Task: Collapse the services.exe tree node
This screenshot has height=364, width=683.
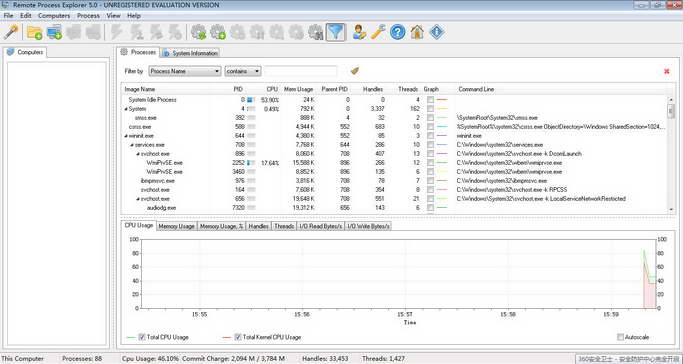Action: pyautogui.click(x=132, y=145)
